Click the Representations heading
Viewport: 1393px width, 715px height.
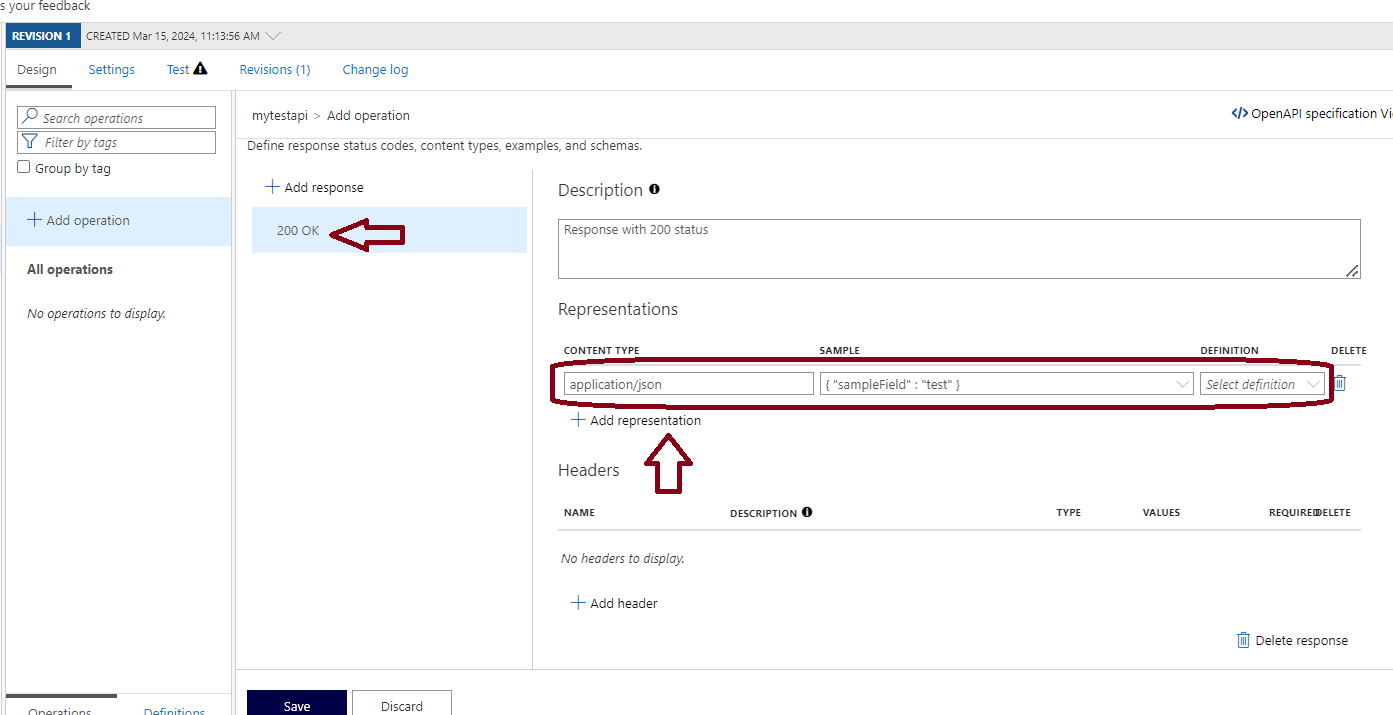coord(618,309)
